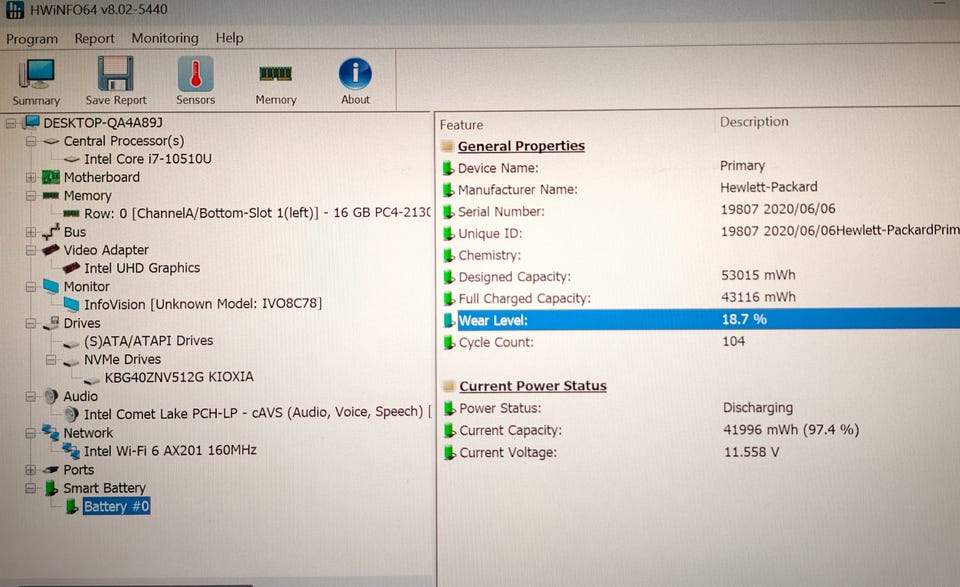
Task: Select Intel Core i7-10510U tree item
Action: [148, 159]
